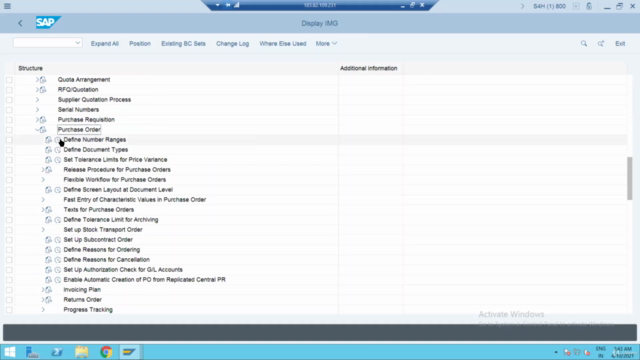Open the command field dropdown
The width and height of the screenshot is (640, 360).
point(78,43)
